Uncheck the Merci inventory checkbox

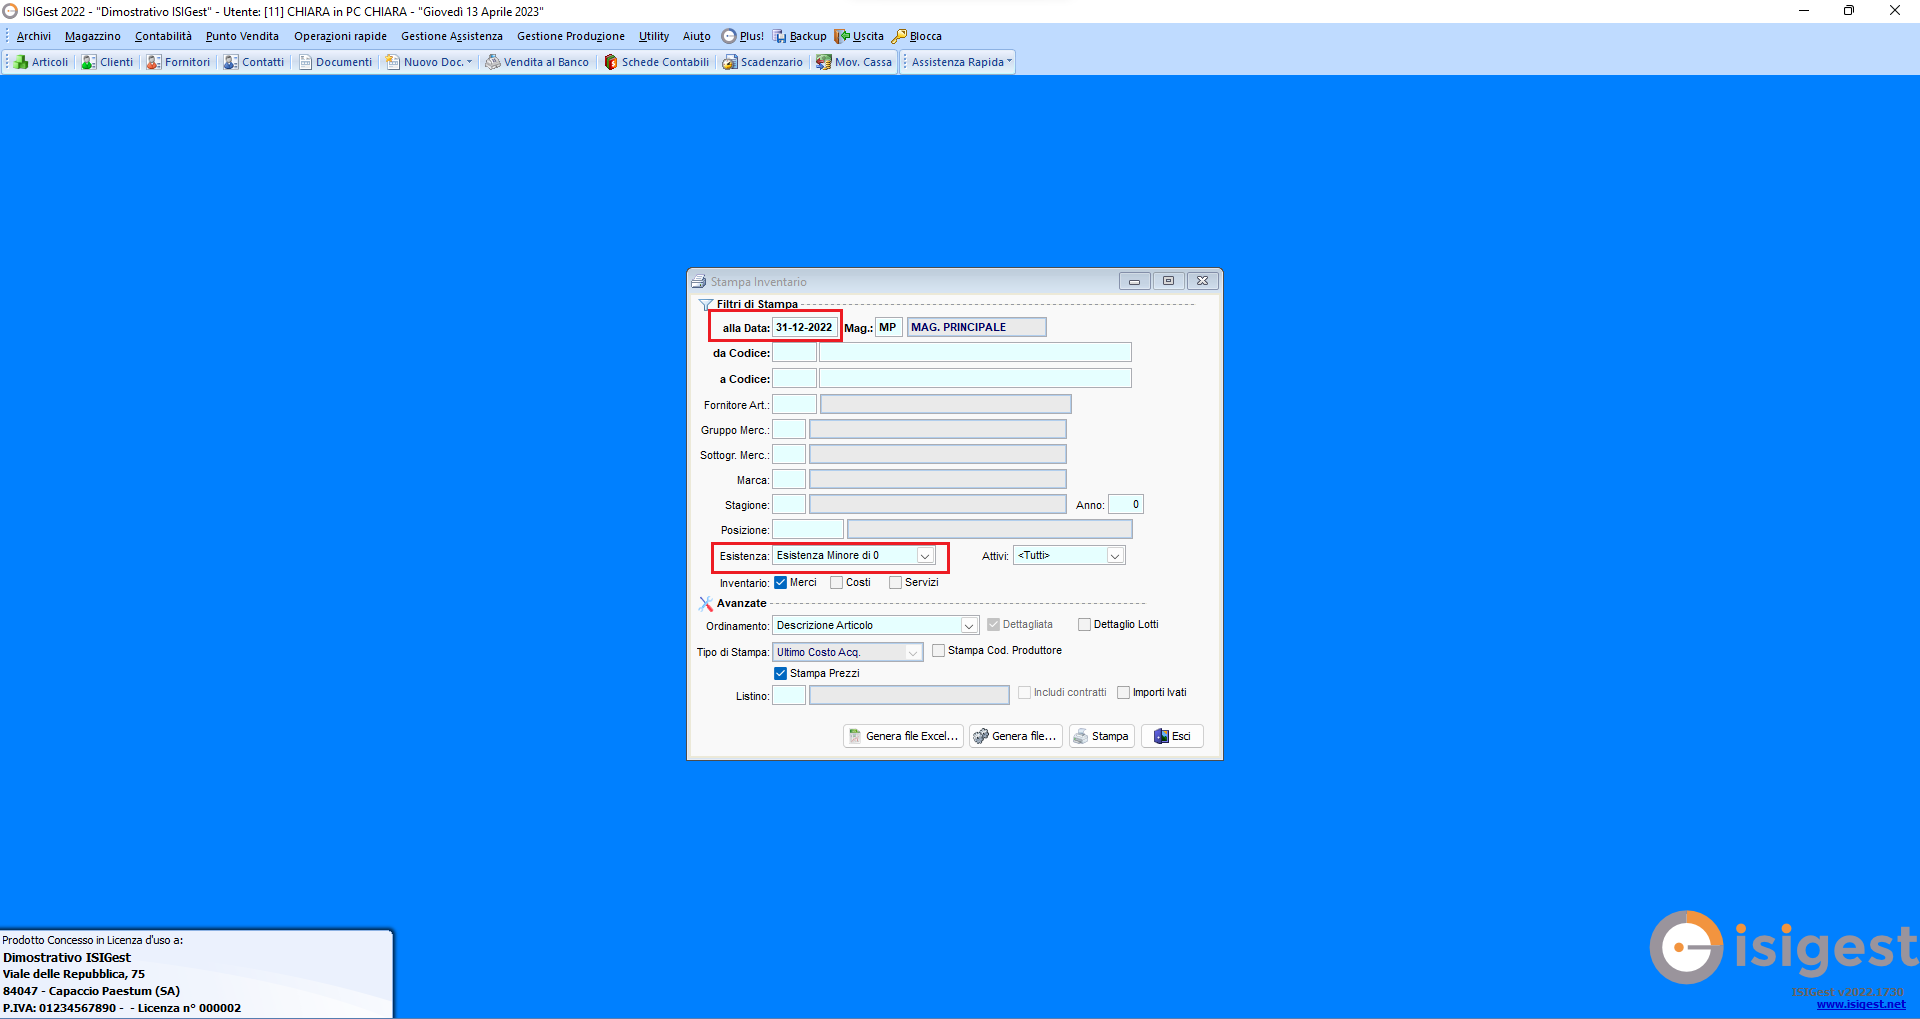tap(781, 583)
